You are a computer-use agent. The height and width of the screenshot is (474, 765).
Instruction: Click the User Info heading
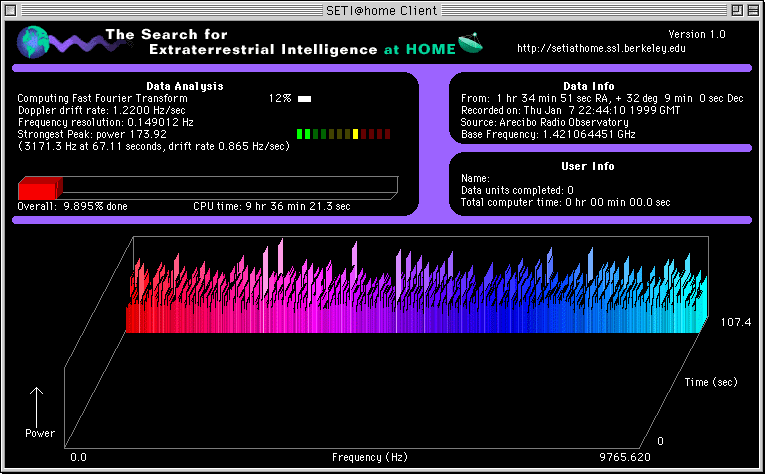(588, 166)
